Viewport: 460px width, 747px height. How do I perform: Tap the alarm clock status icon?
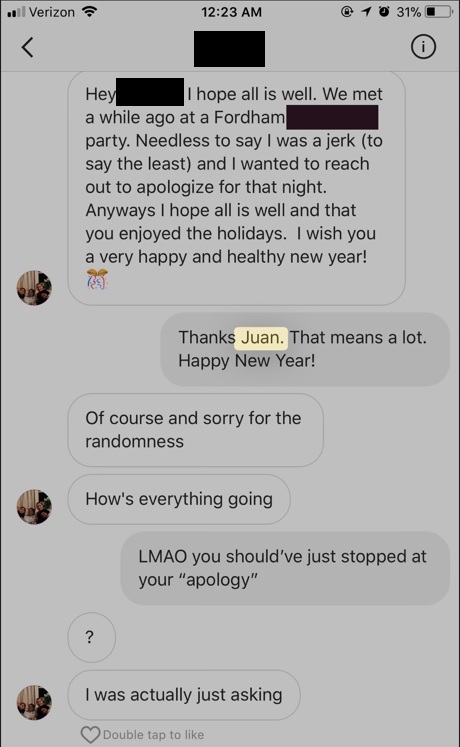384,11
